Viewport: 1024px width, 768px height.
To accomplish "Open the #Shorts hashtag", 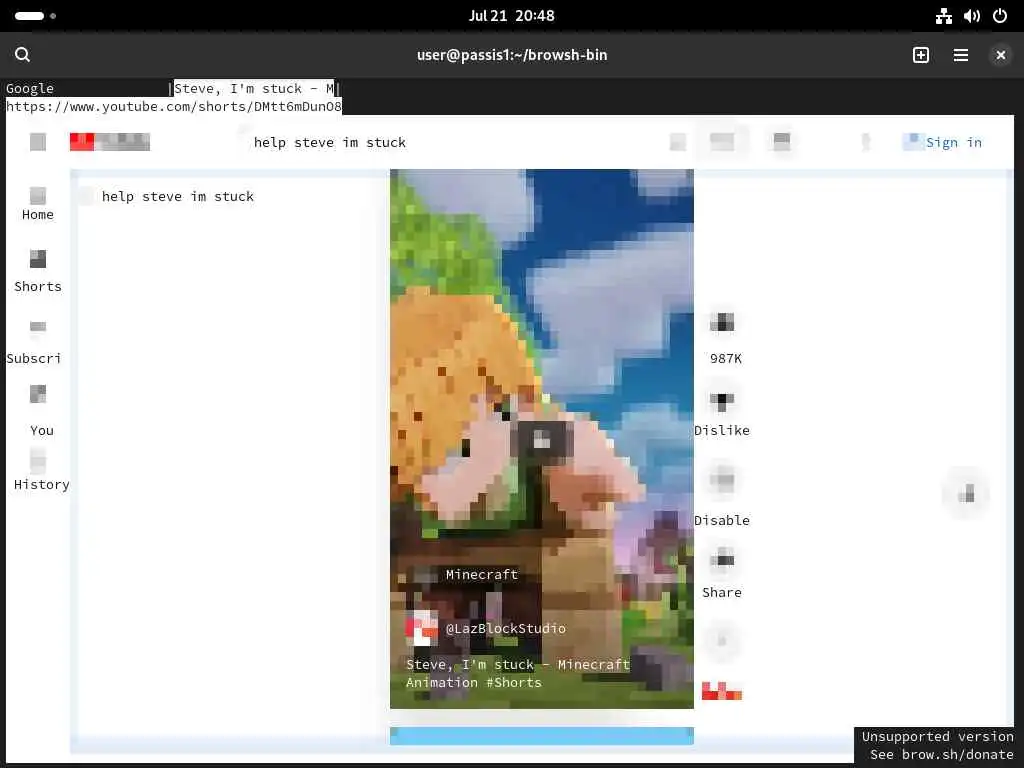I will coord(514,682).
